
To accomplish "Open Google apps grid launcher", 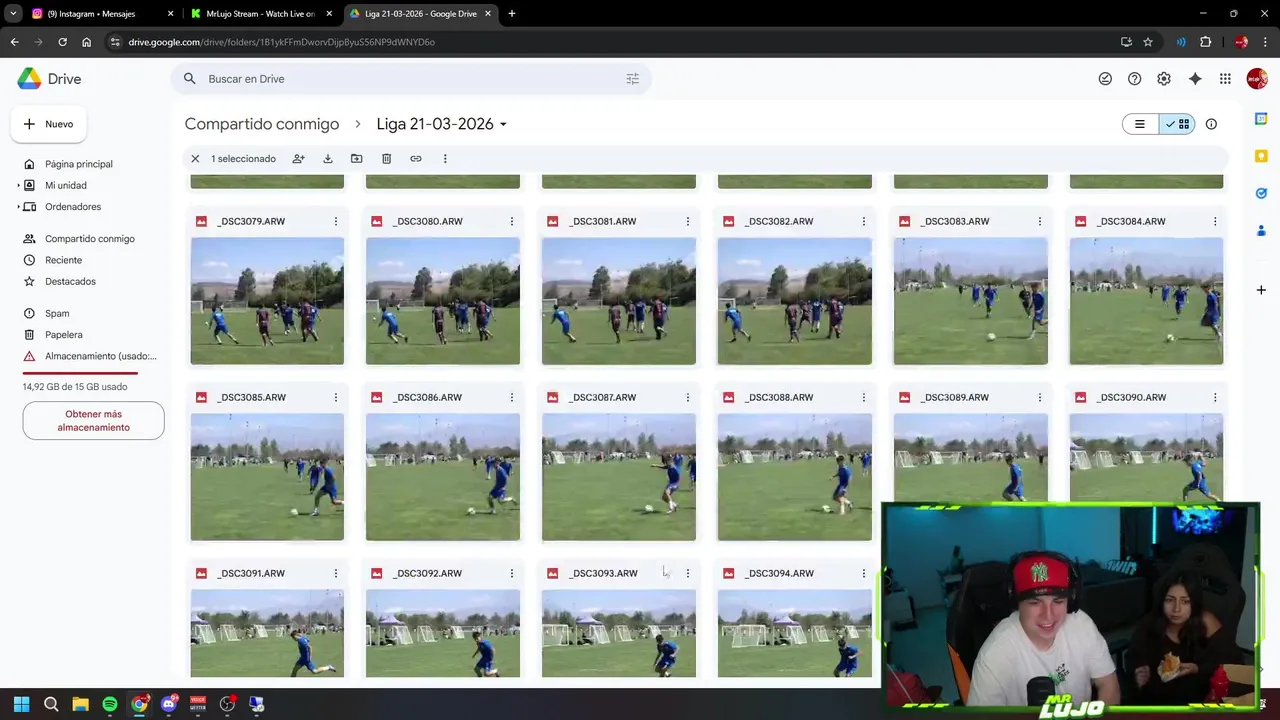I will coord(1225,79).
